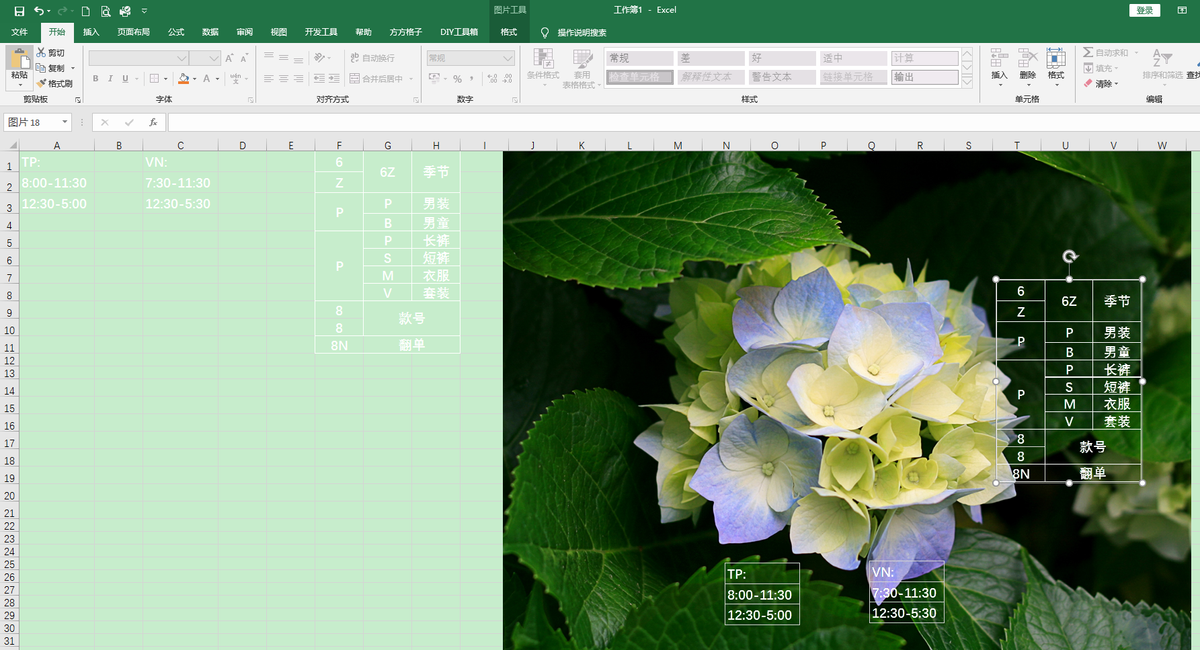Click Tell me (操作说明搜索) search box
This screenshot has width=1200, height=650.
(581, 32)
